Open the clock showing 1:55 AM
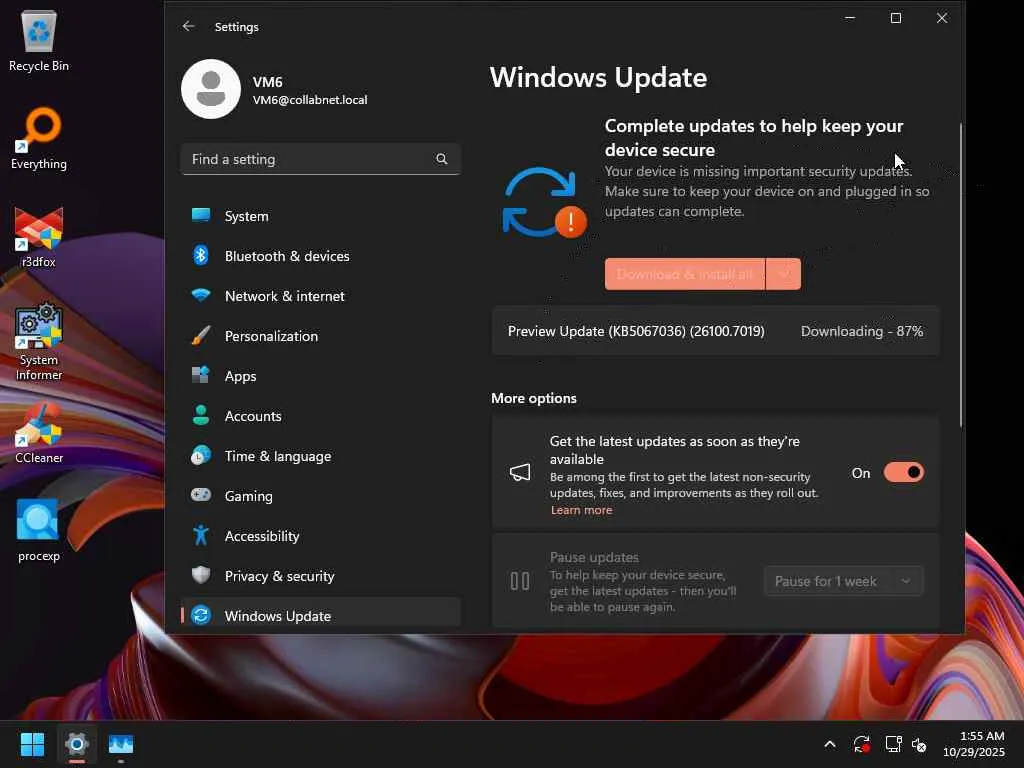The width and height of the screenshot is (1024, 768). point(973,744)
